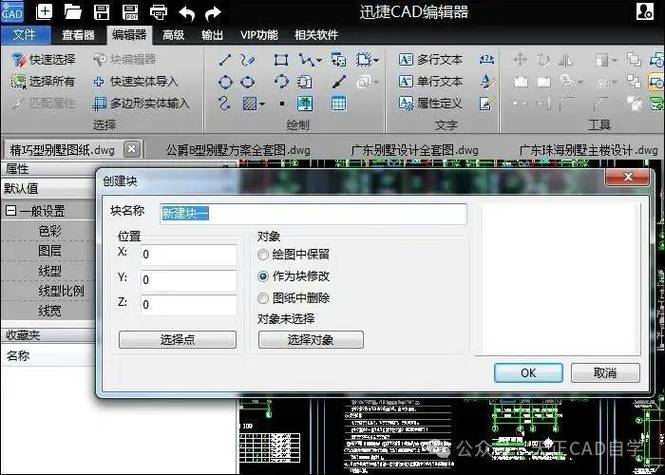Click the 线宽 property row
Viewport: 665px width, 475px height.
pos(48,311)
